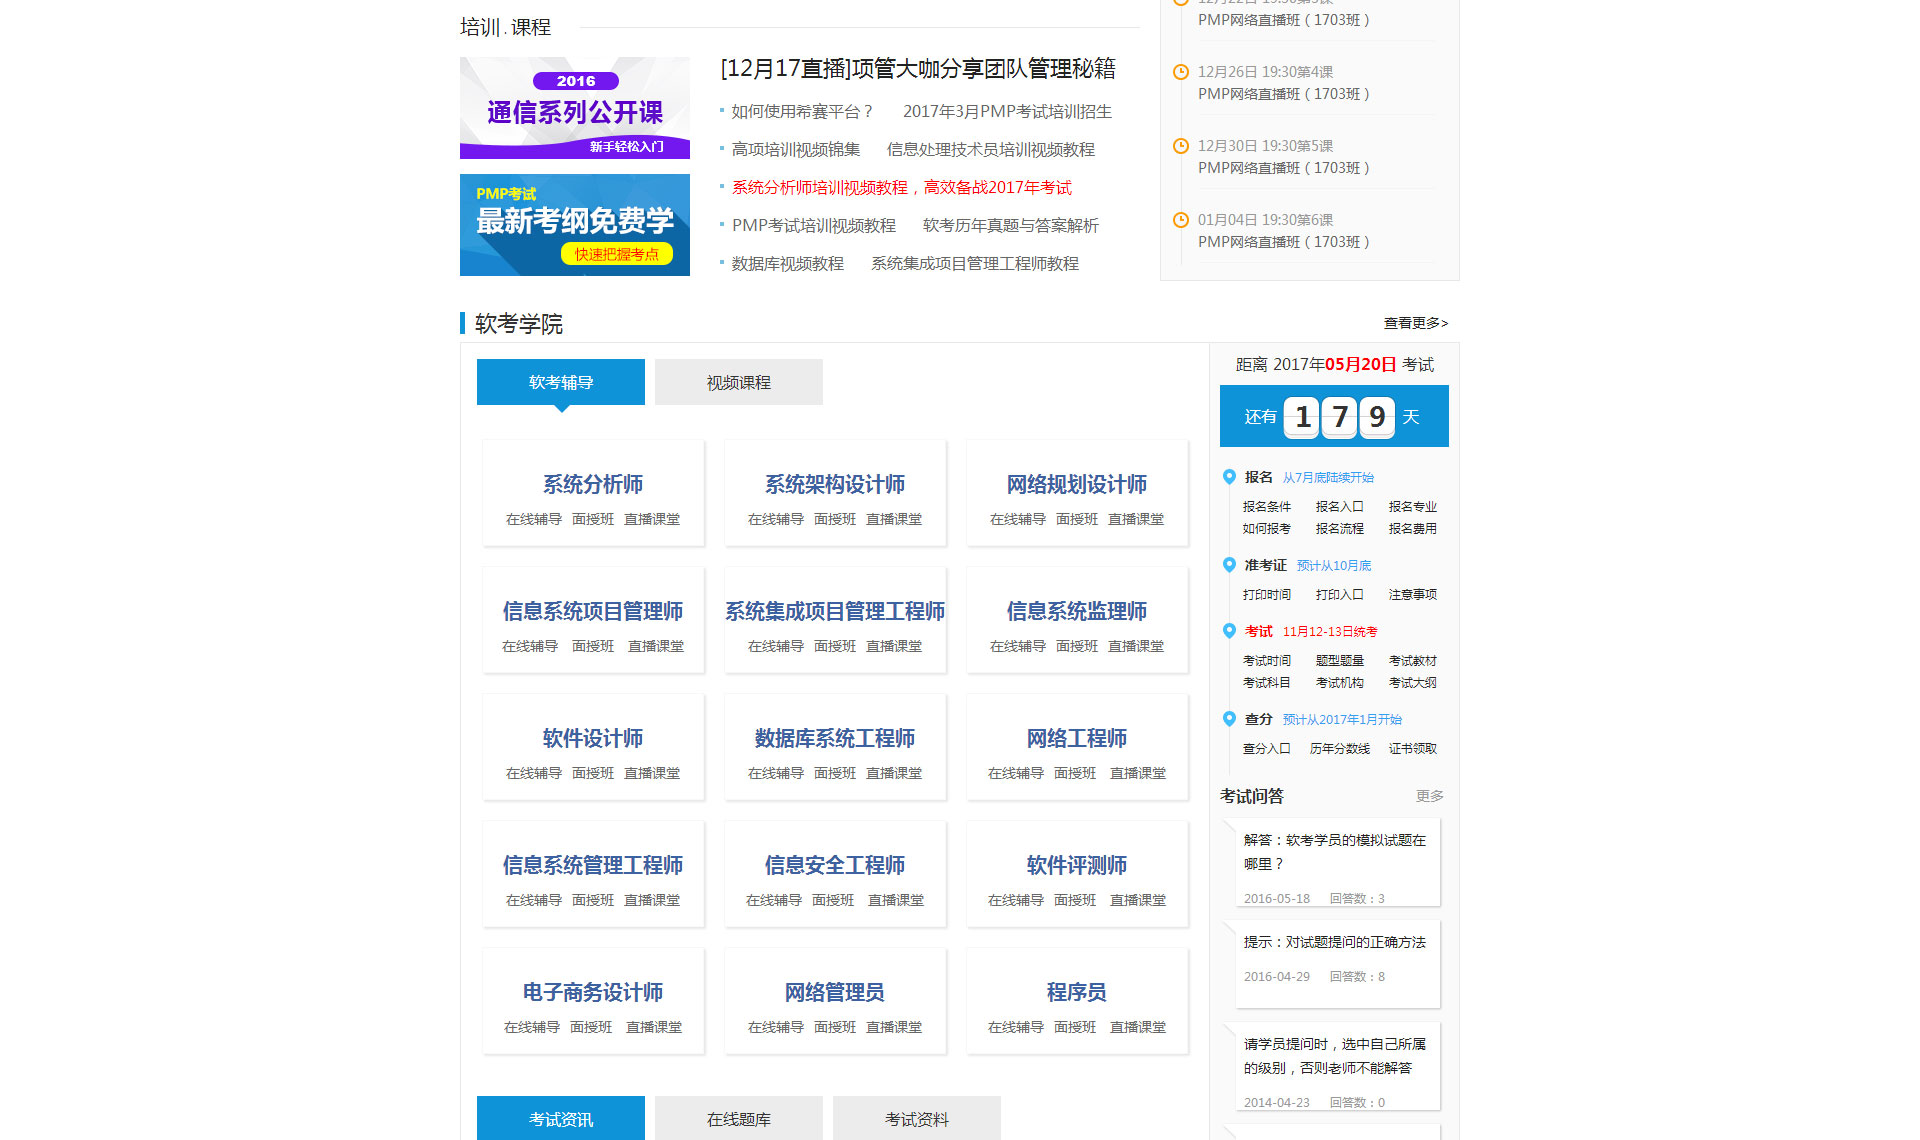This screenshot has width=1920, height=1140.
Task: Open PMP考试 最新考纲免费学 banner
Action: click(x=574, y=225)
